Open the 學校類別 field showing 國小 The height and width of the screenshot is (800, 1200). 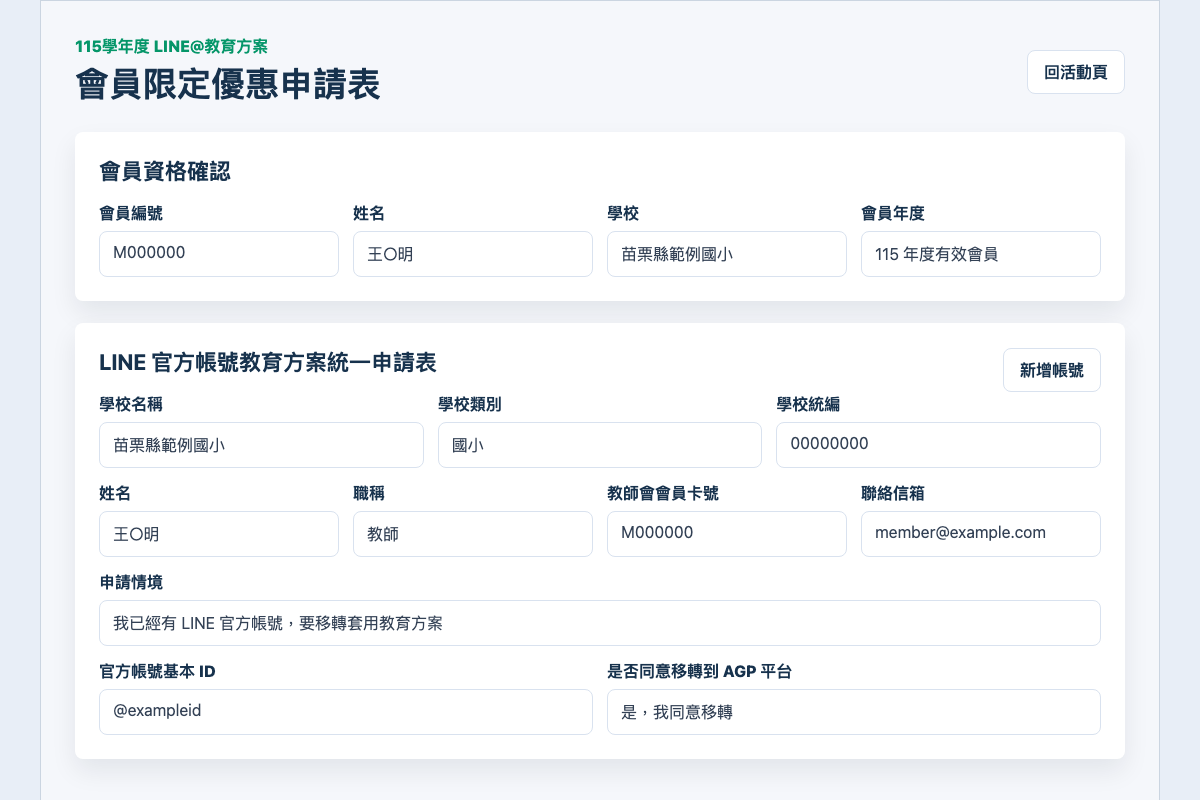pyautogui.click(x=600, y=445)
